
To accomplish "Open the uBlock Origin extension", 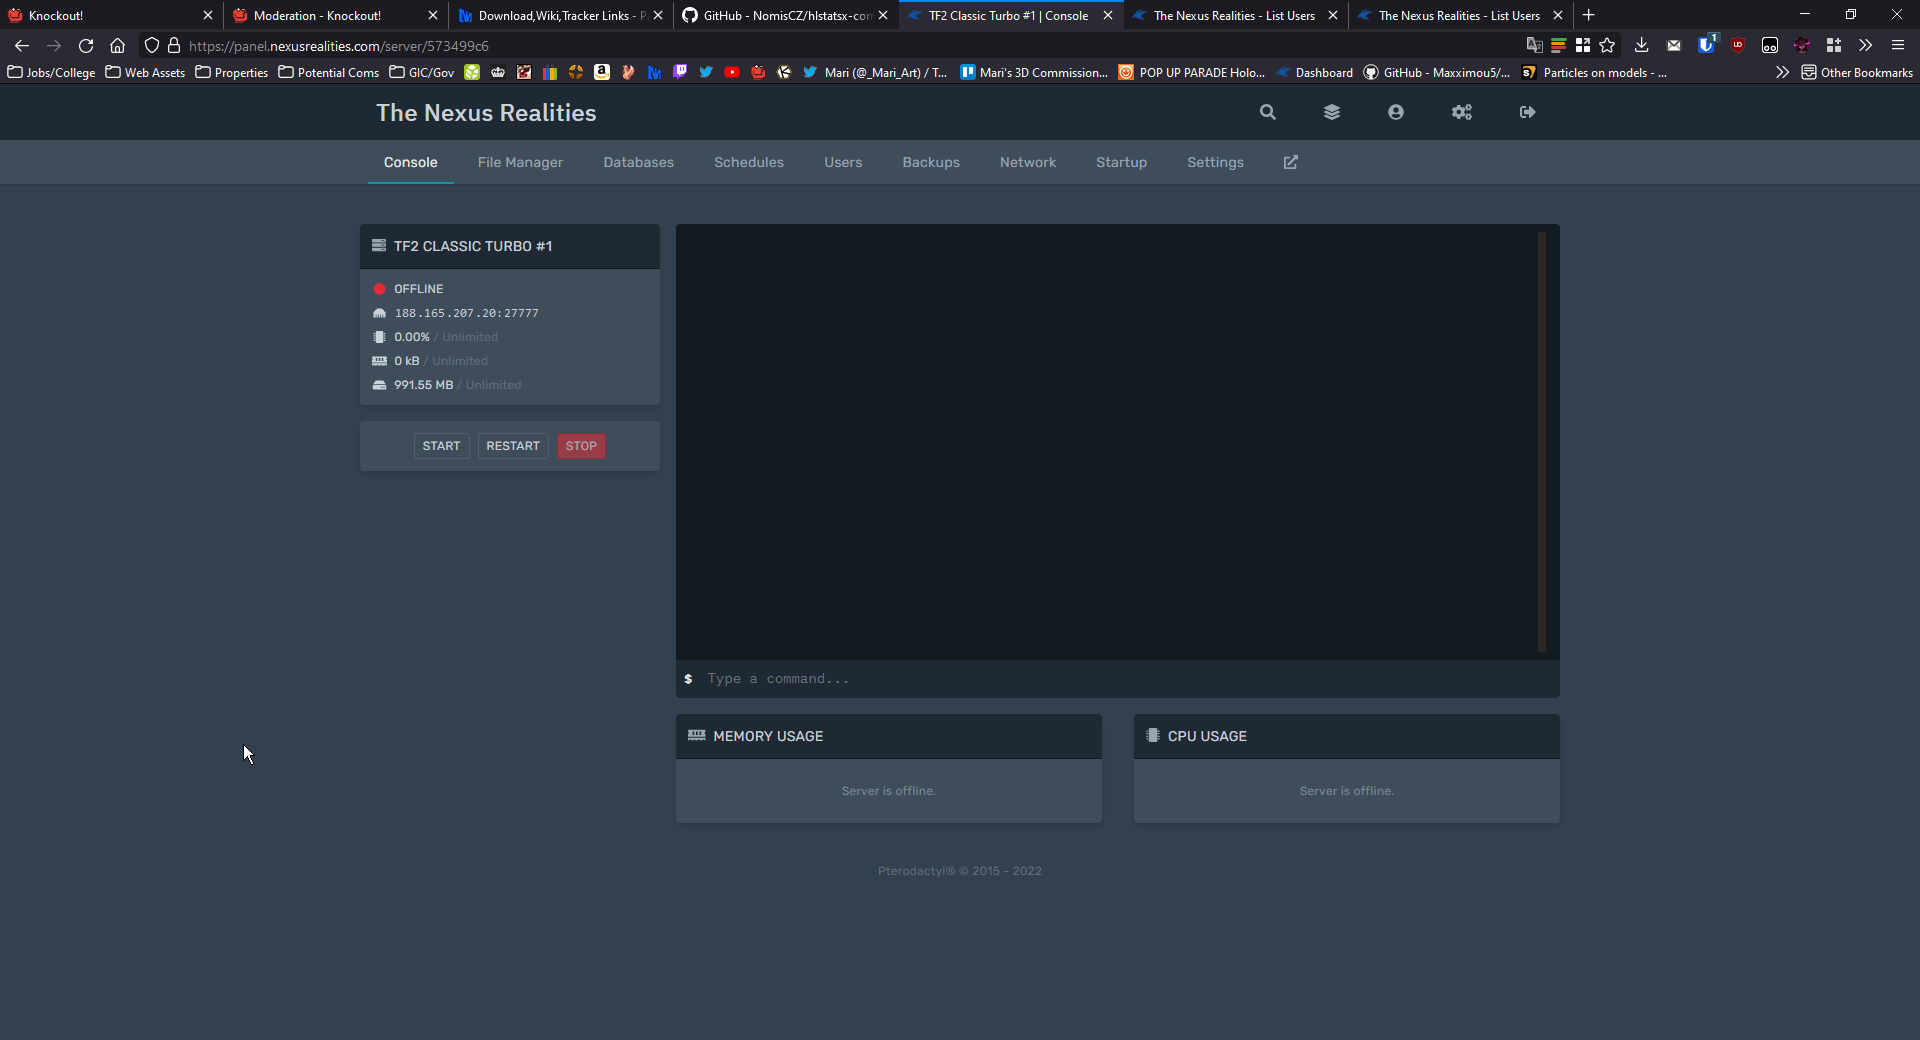I will [x=1738, y=45].
